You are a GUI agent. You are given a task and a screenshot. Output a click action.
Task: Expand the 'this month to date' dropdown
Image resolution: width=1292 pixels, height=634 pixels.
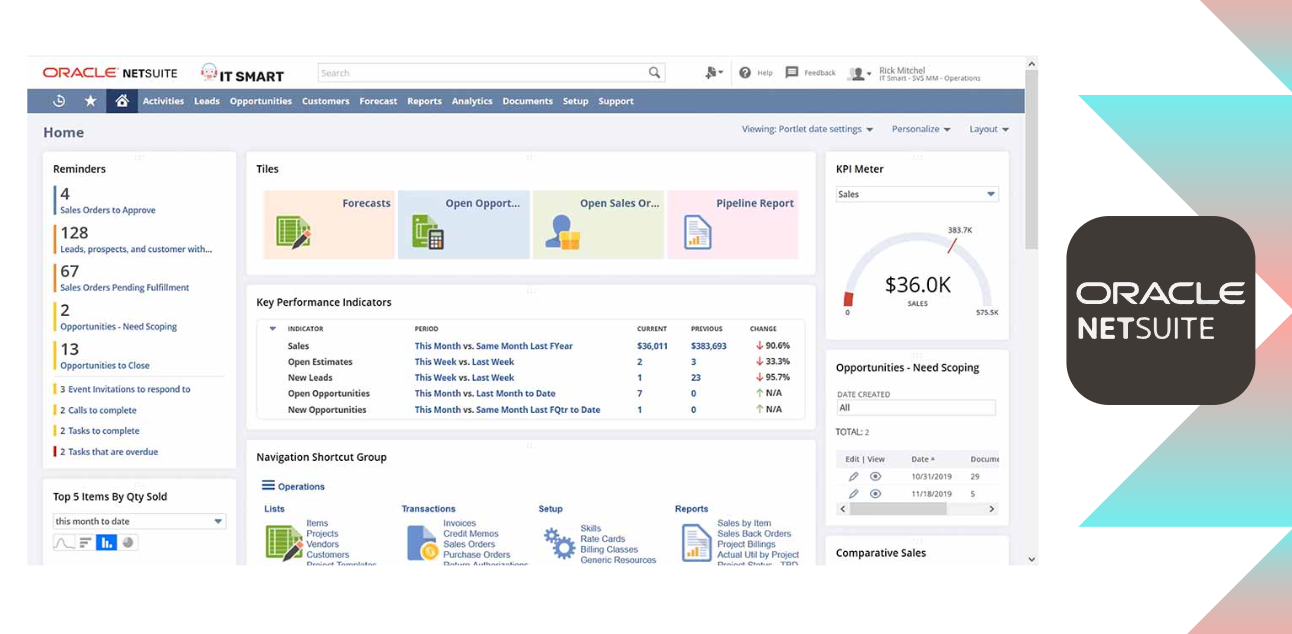coord(139,521)
